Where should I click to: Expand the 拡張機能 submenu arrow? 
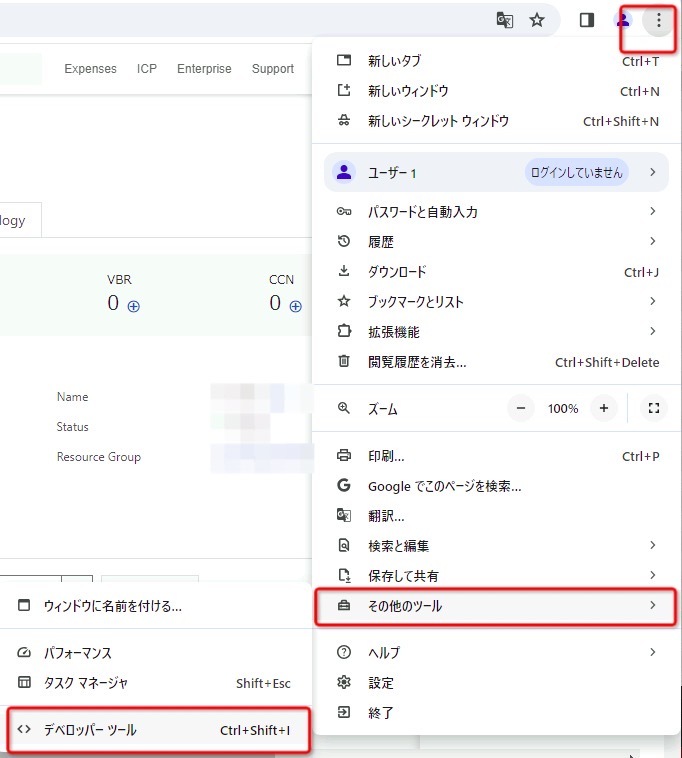click(x=653, y=331)
